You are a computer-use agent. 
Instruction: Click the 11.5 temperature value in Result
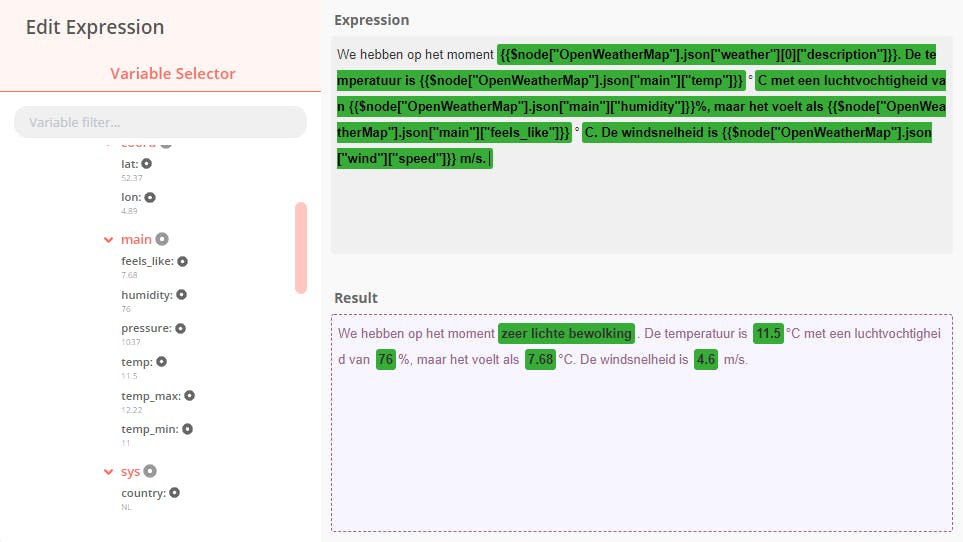768,333
